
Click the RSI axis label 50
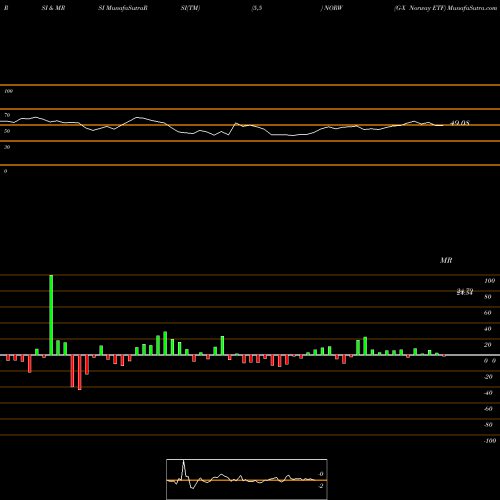(x=7, y=131)
